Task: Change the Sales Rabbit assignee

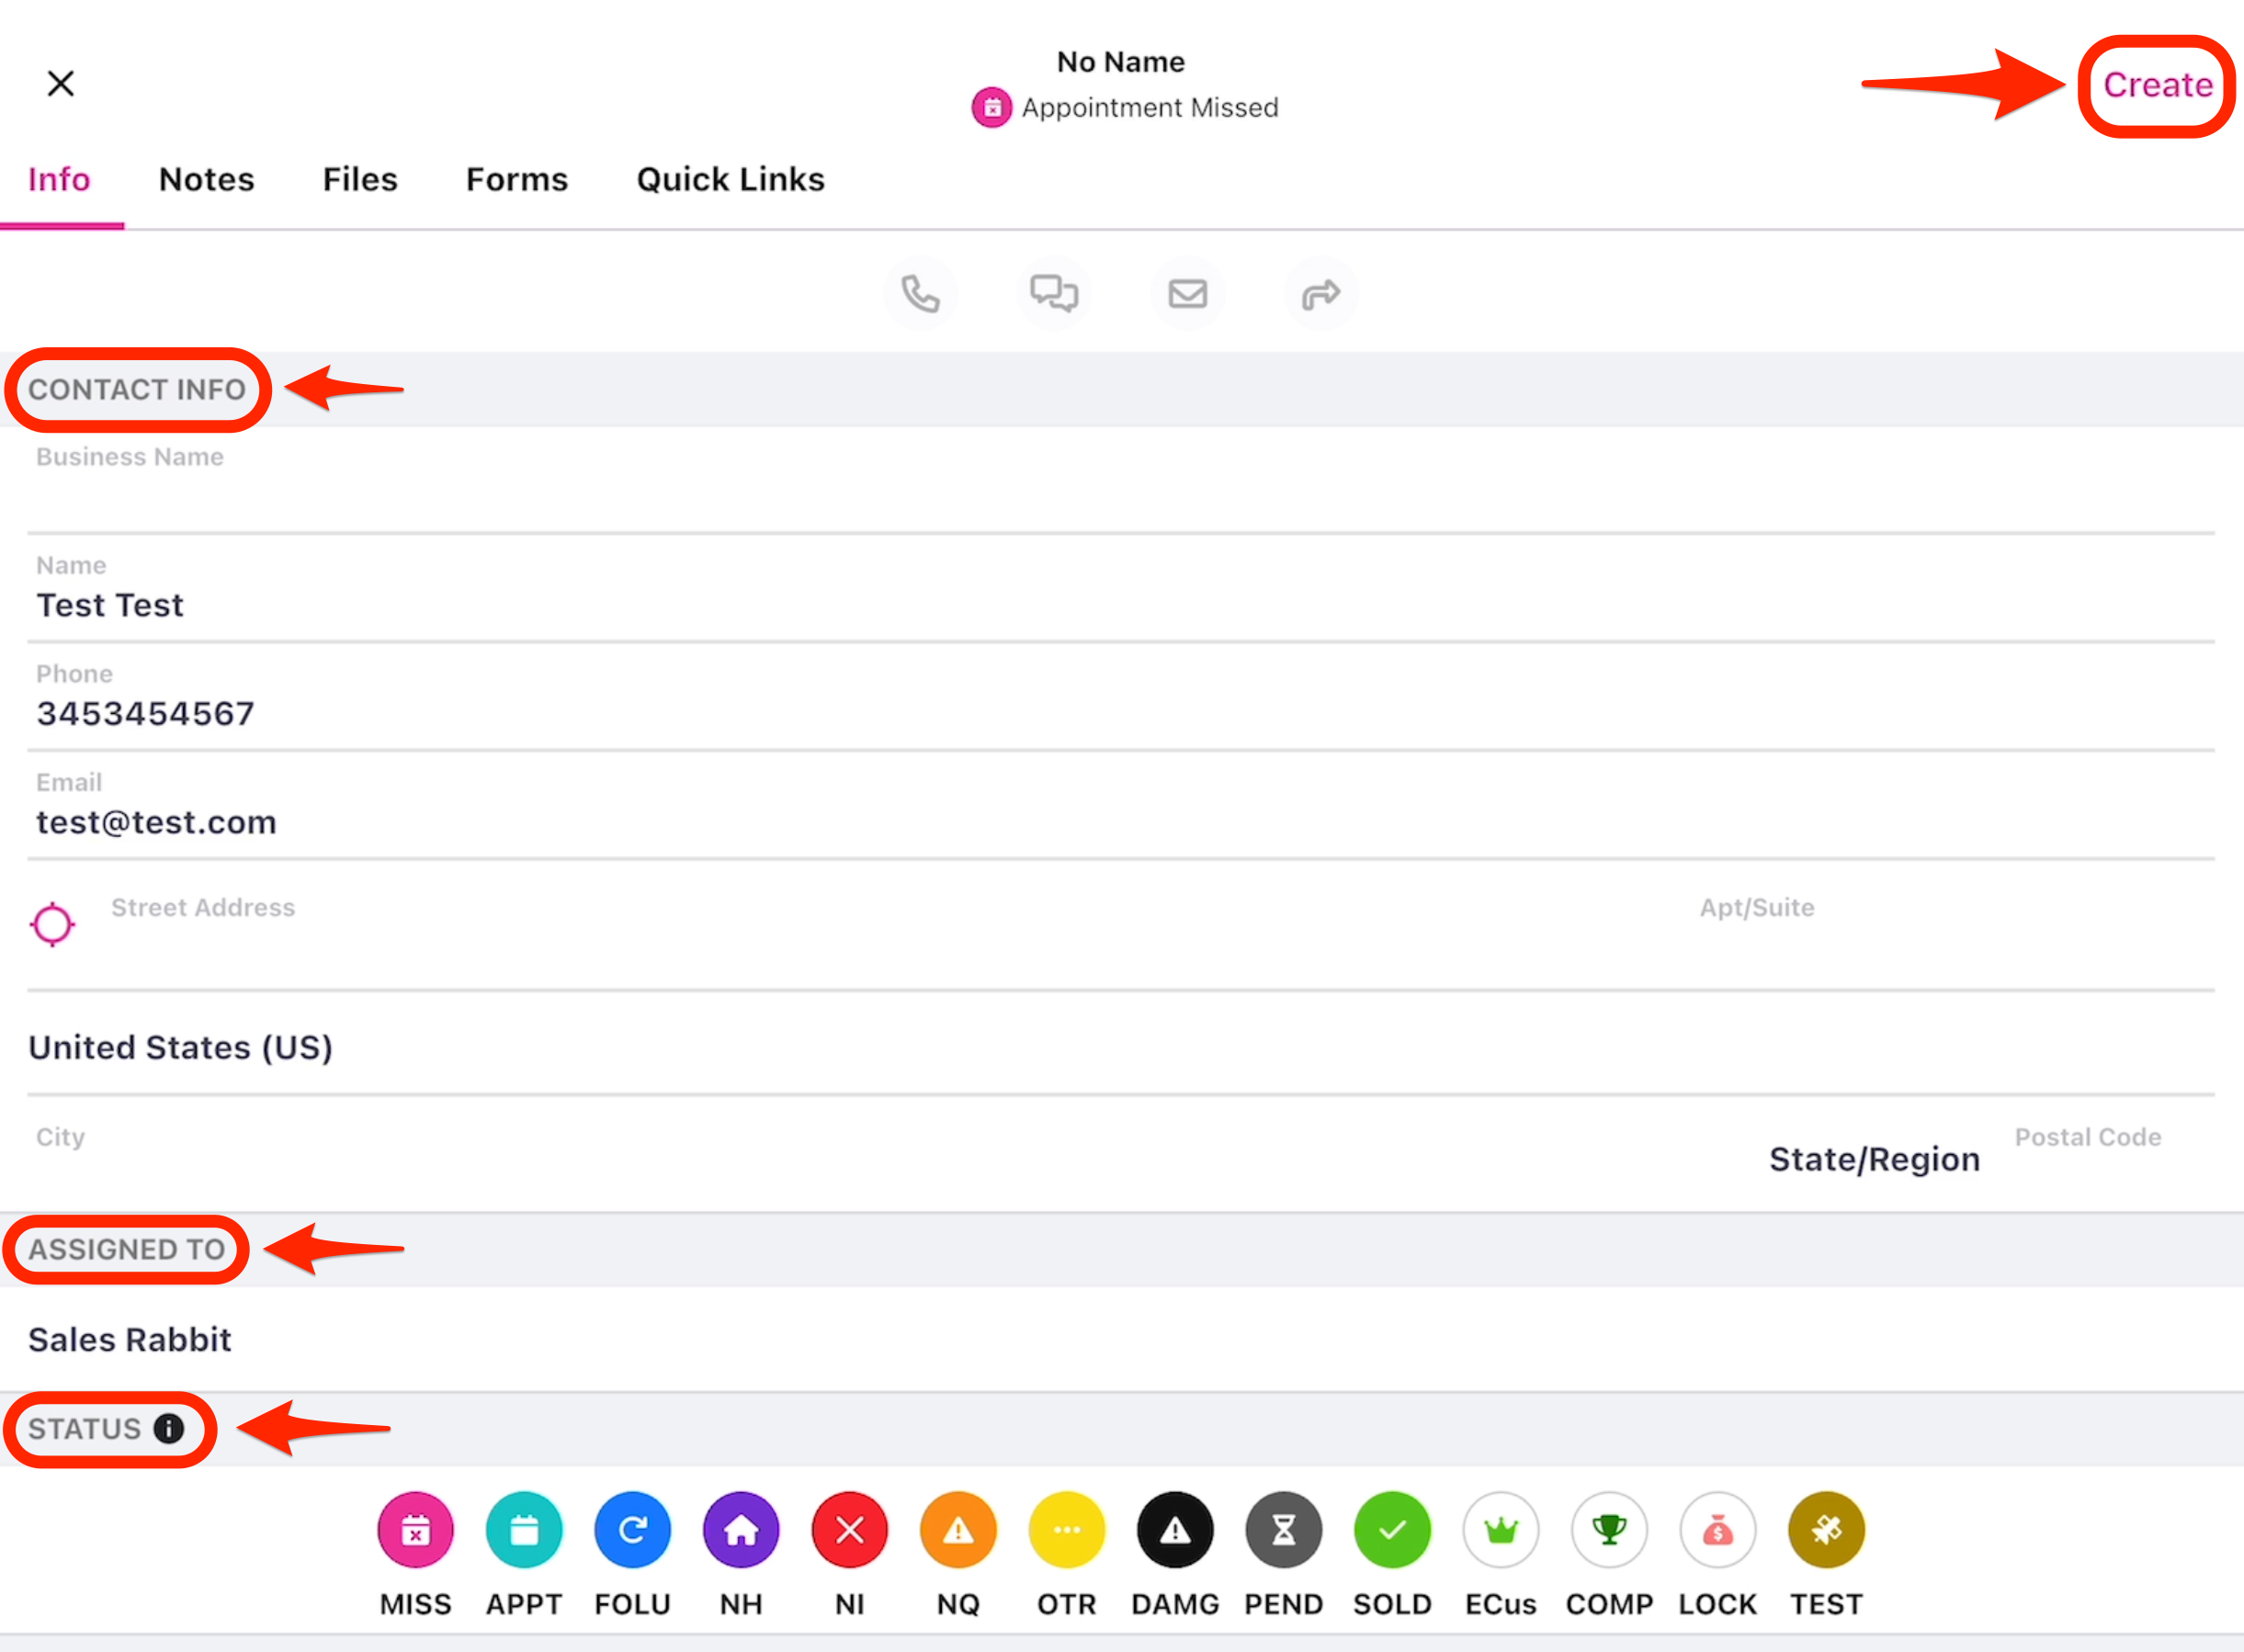Action: (130, 1339)
